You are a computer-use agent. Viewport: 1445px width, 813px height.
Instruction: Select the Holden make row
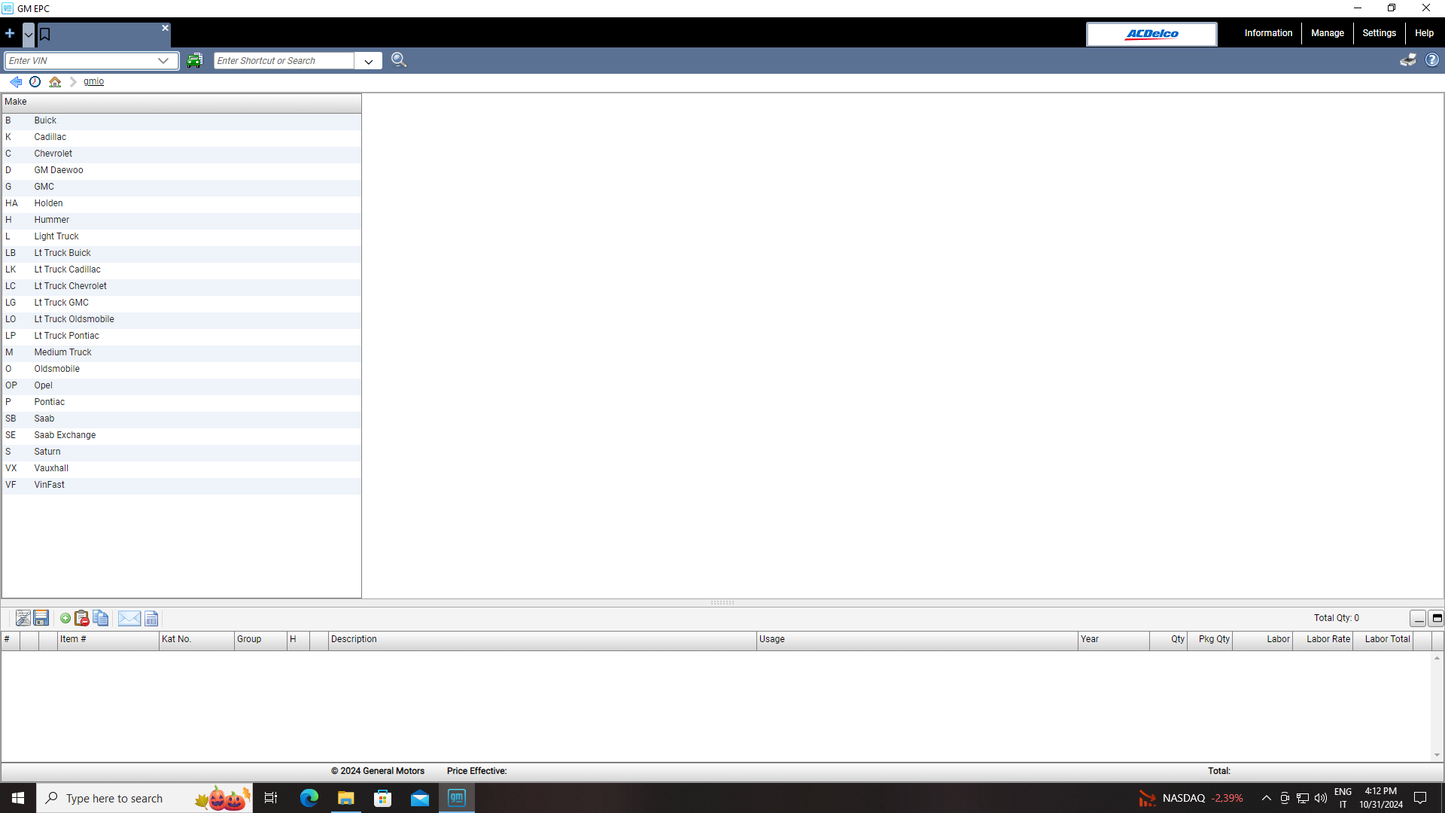tap(181, 203)
